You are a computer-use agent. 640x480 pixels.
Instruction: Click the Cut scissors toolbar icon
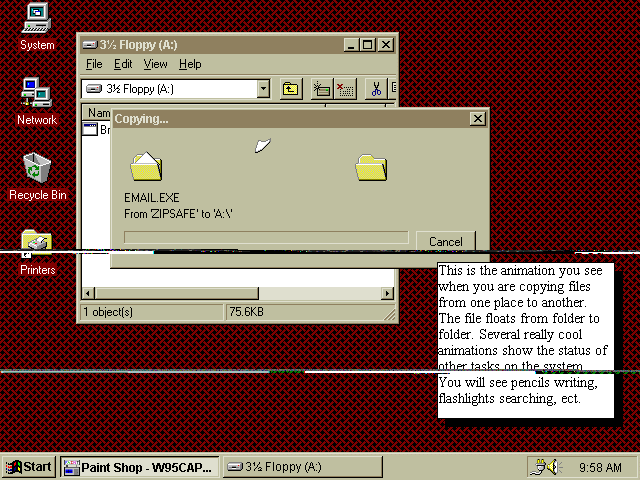point(376,89)
